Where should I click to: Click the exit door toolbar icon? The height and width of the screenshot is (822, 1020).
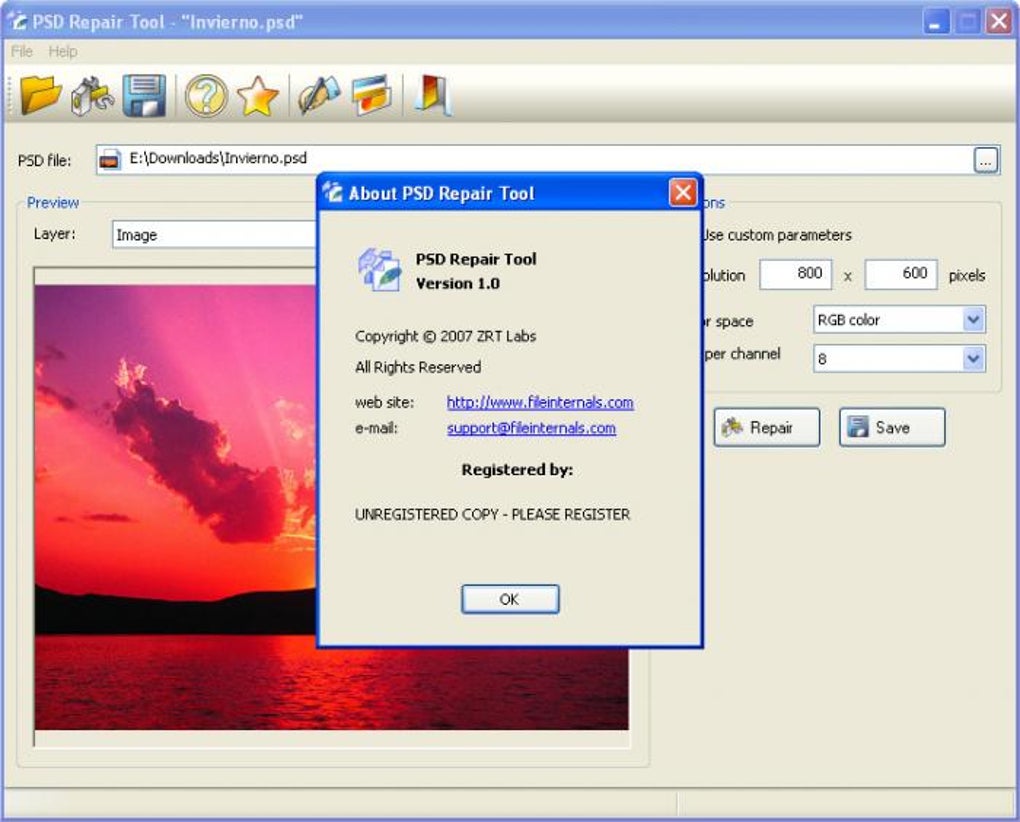tap(433, 96)
